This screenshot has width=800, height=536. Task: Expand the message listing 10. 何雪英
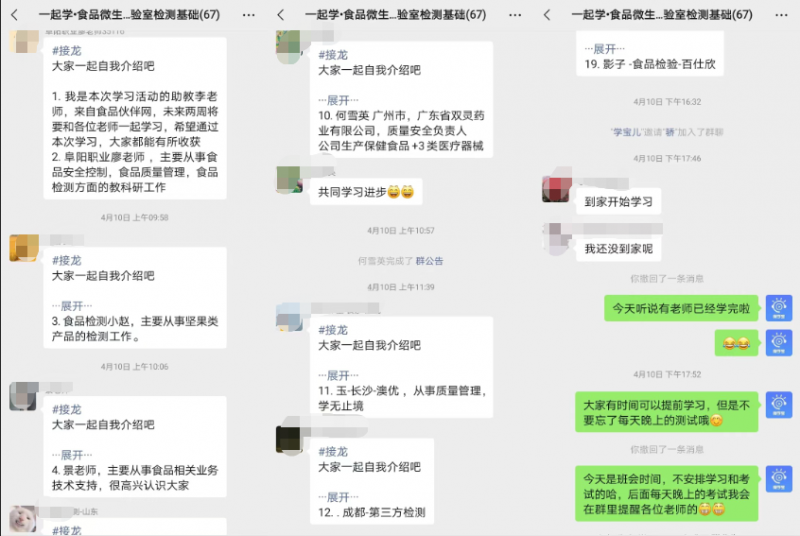pos(338,100)
